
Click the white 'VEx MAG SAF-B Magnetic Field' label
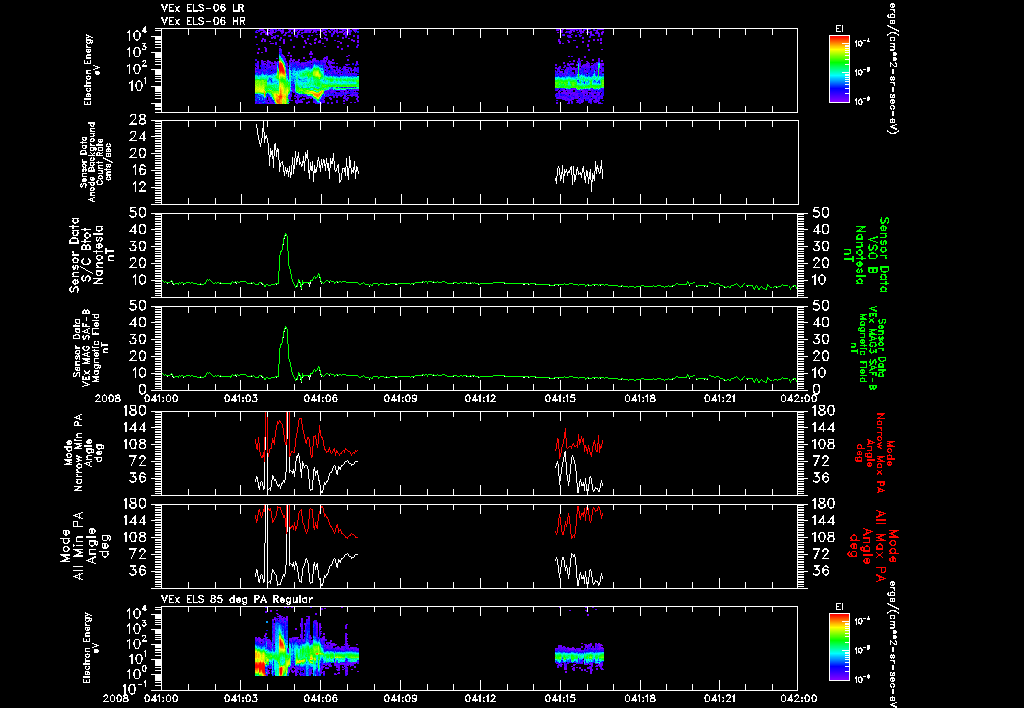point(91,348)
